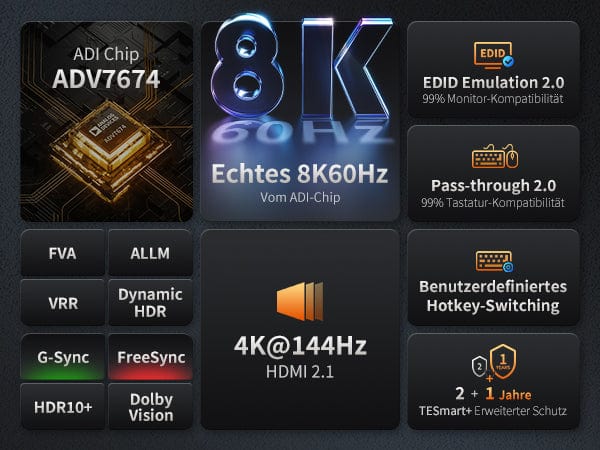Click the orange HDMI layered logo icon

300,302
